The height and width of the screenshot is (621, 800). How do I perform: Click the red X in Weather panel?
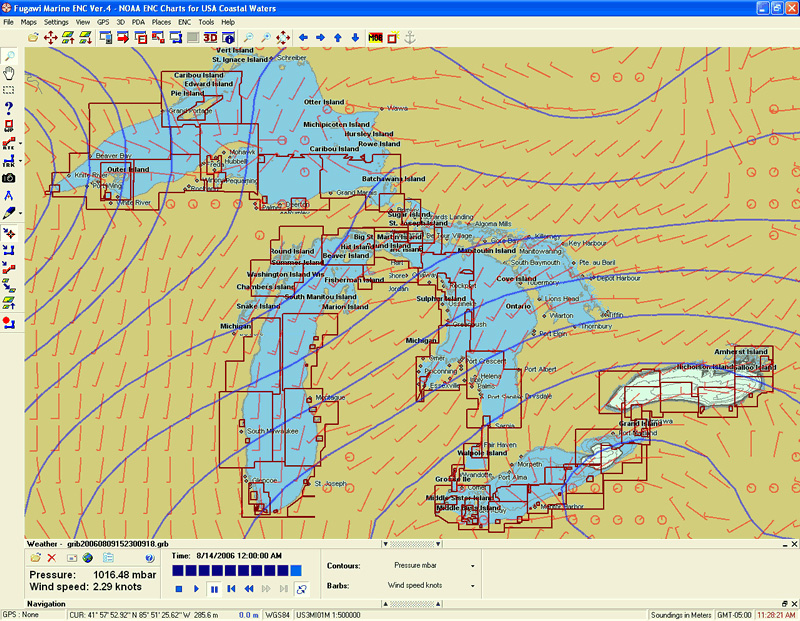(x=52, y=558)
